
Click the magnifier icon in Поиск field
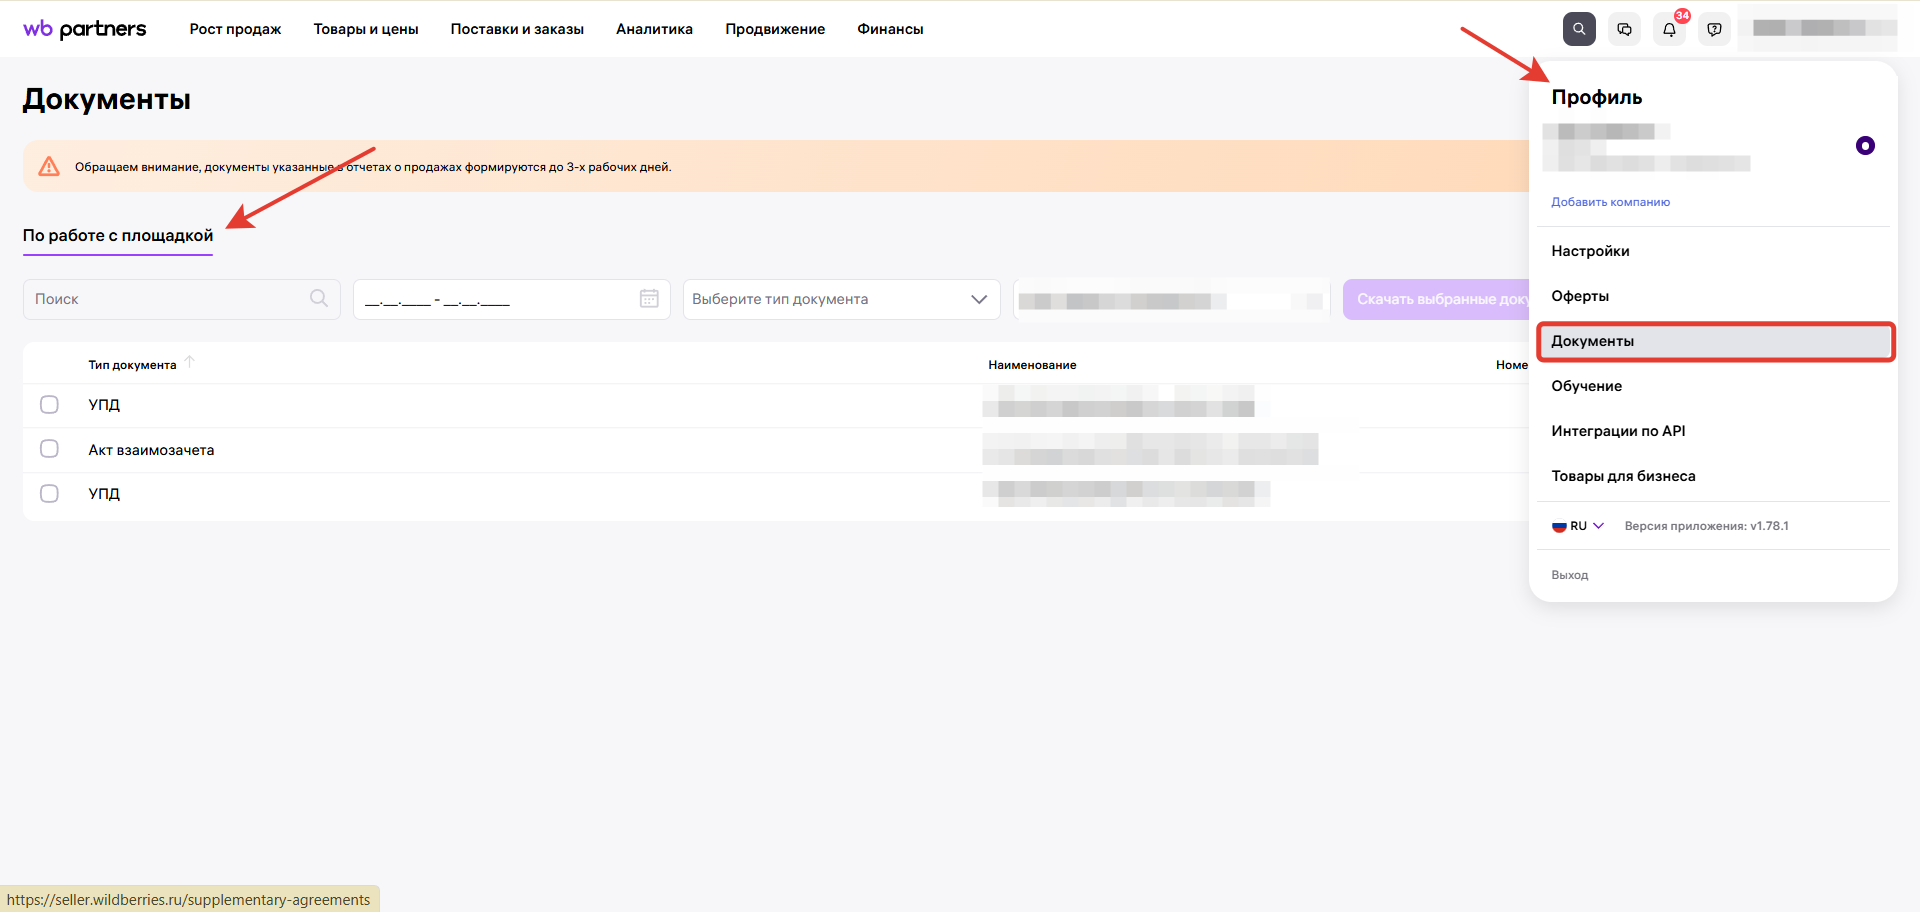(x=319, y=299)
